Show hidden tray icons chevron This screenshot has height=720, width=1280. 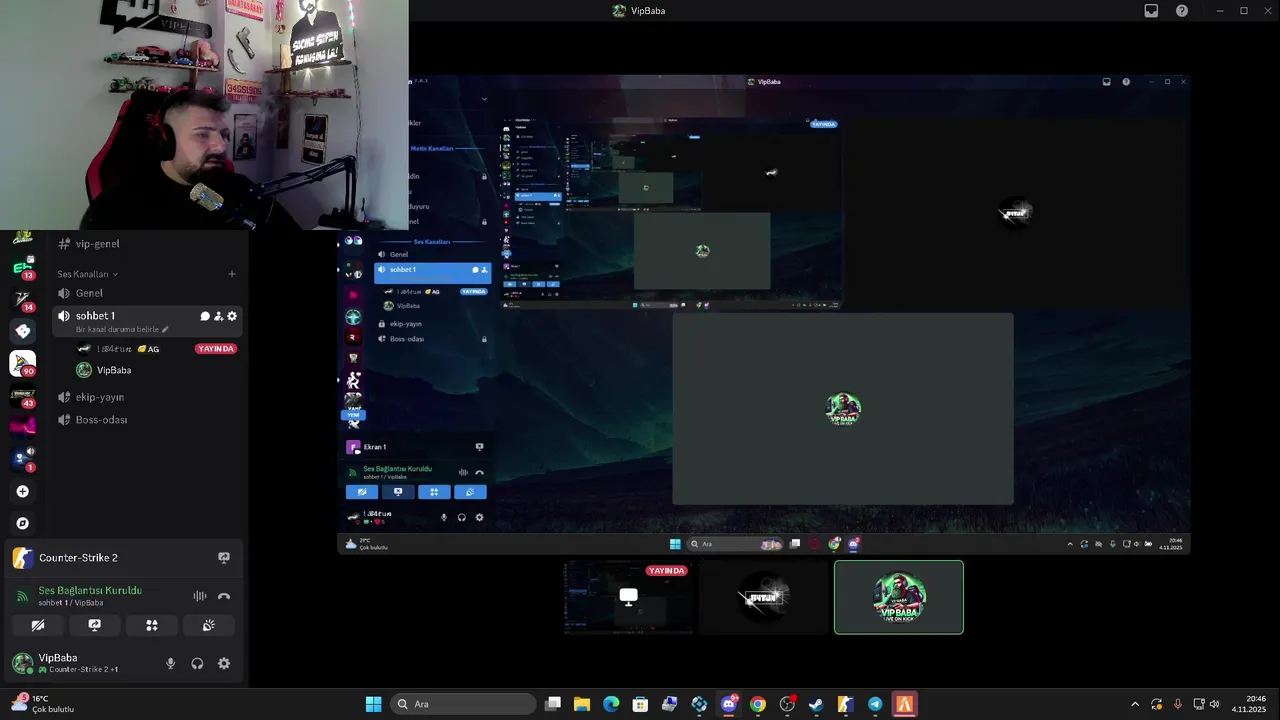click(x=1134, y=704)
